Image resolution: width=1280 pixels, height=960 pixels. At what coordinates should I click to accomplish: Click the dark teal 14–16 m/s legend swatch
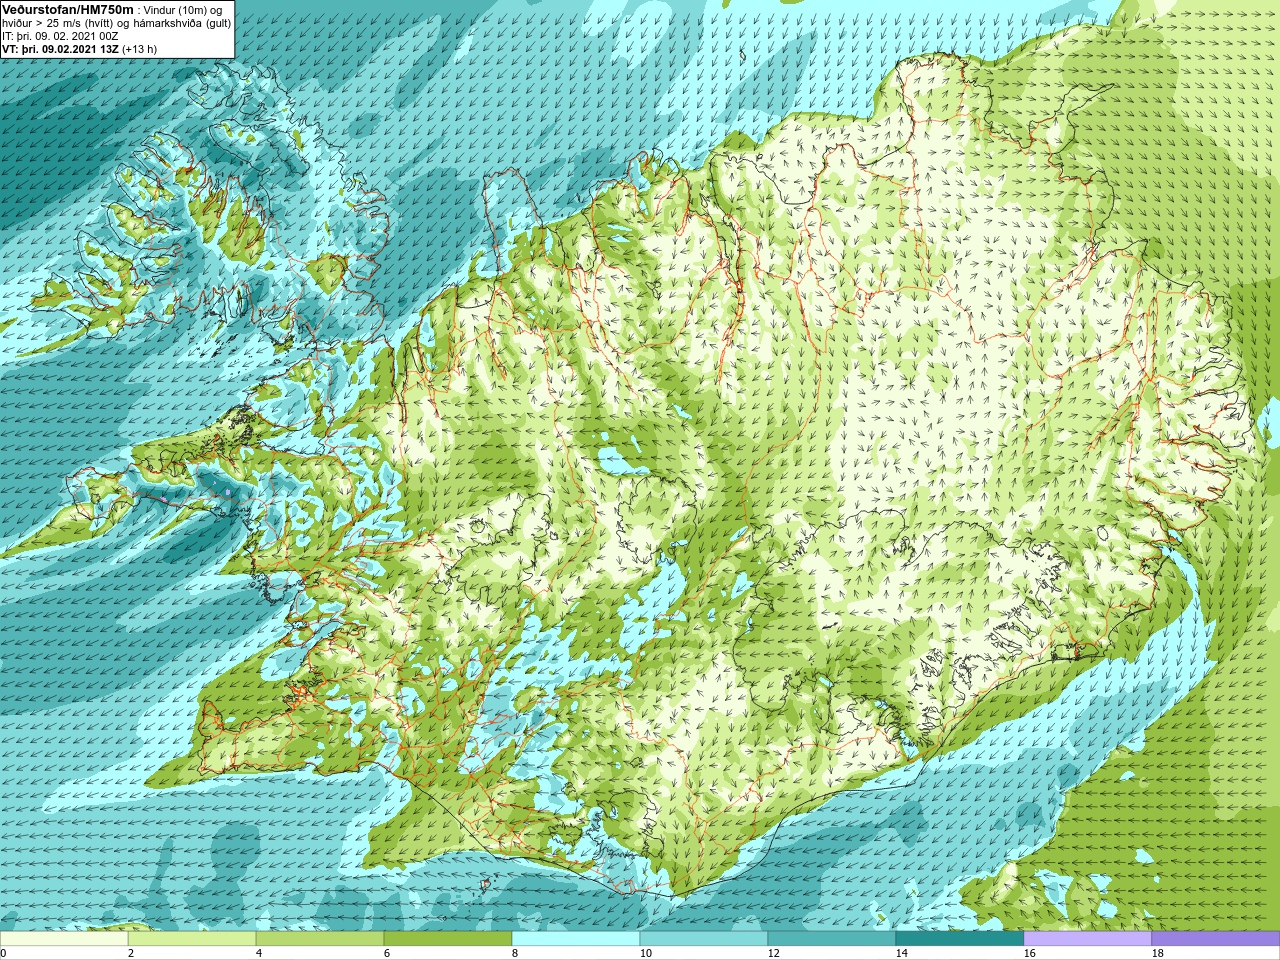pyautogui.click(x=960, y=939)
